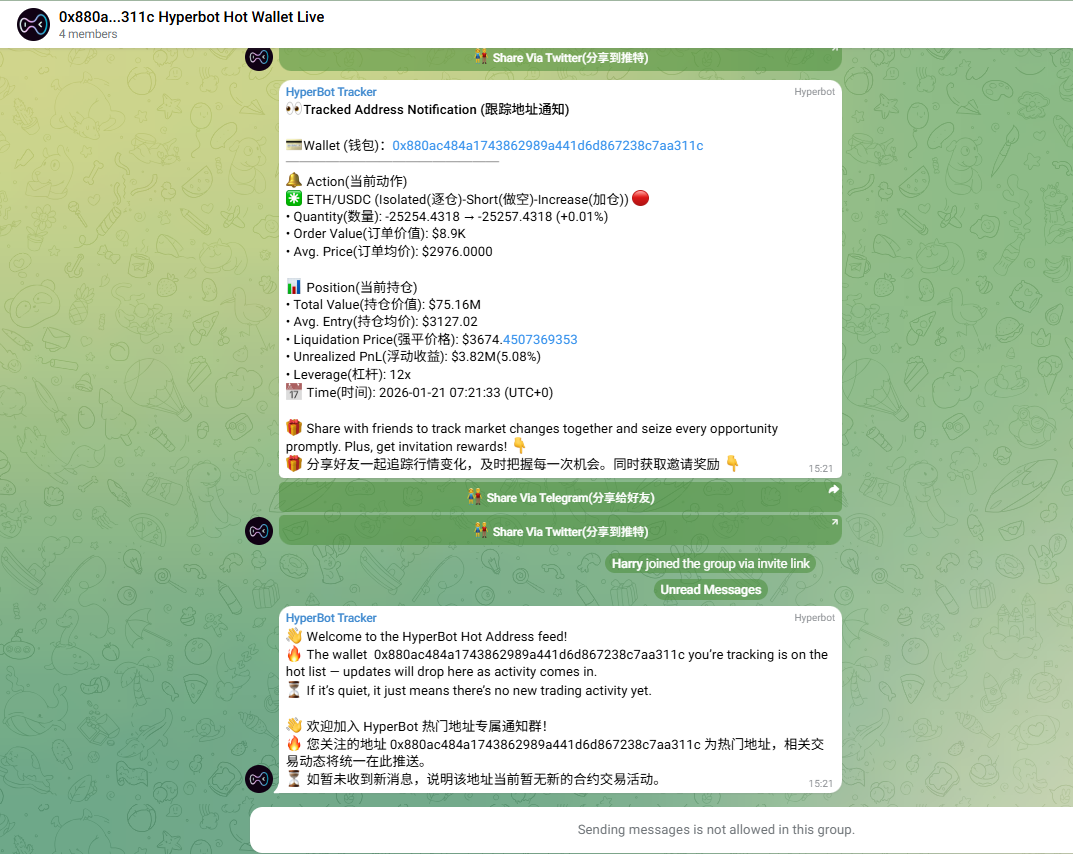Open the blue wallet address link
Image resolution: width=1073 pixels, height=854 pixels.
pos(547,145)
